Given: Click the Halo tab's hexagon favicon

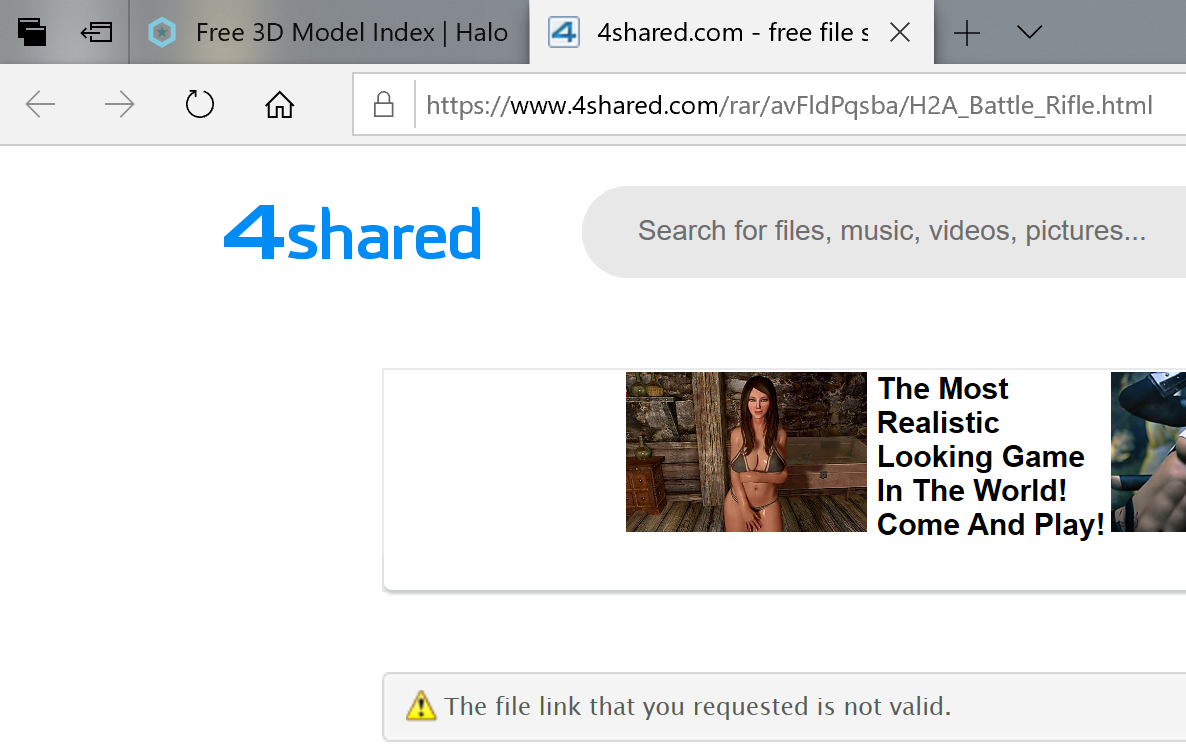Looking at the screenshot, I should (x=162, y=33).
